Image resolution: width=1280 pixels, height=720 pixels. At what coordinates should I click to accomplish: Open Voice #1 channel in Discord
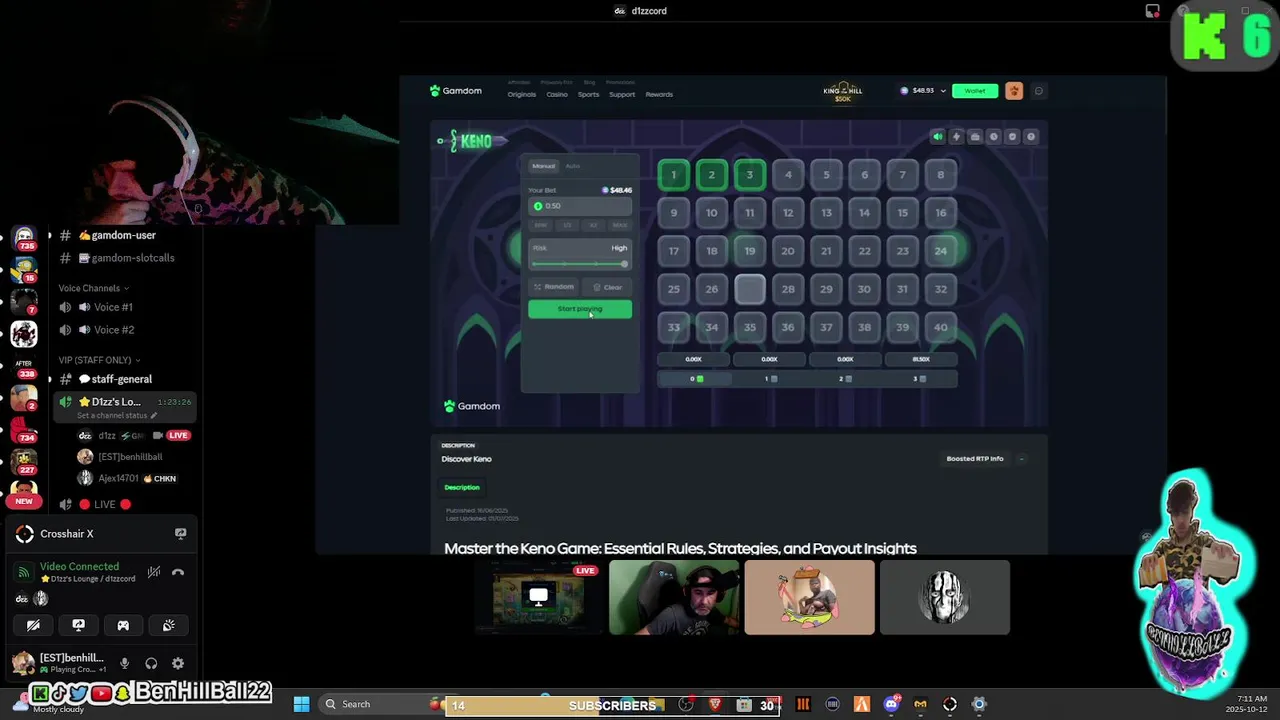[113, 307]
